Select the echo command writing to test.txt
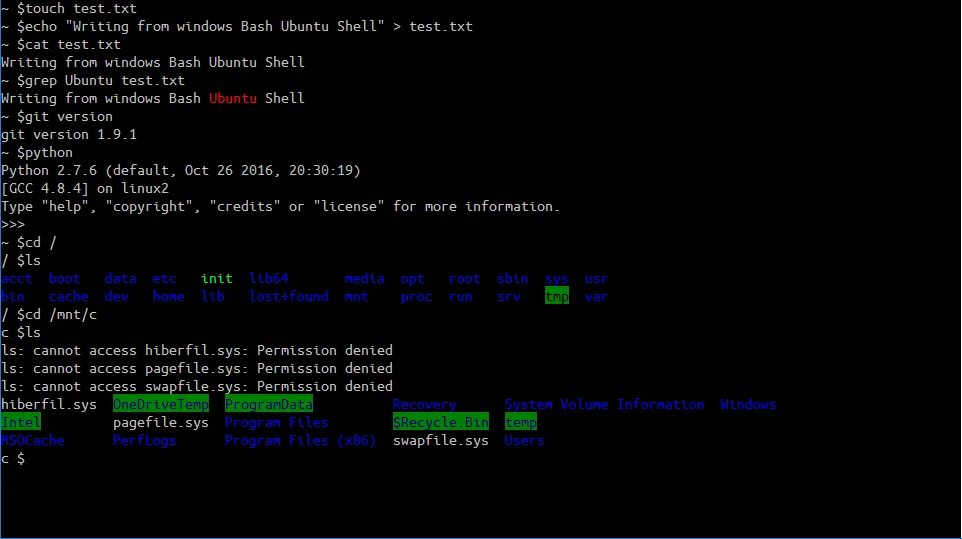962x539 pixels. (237, 26)
